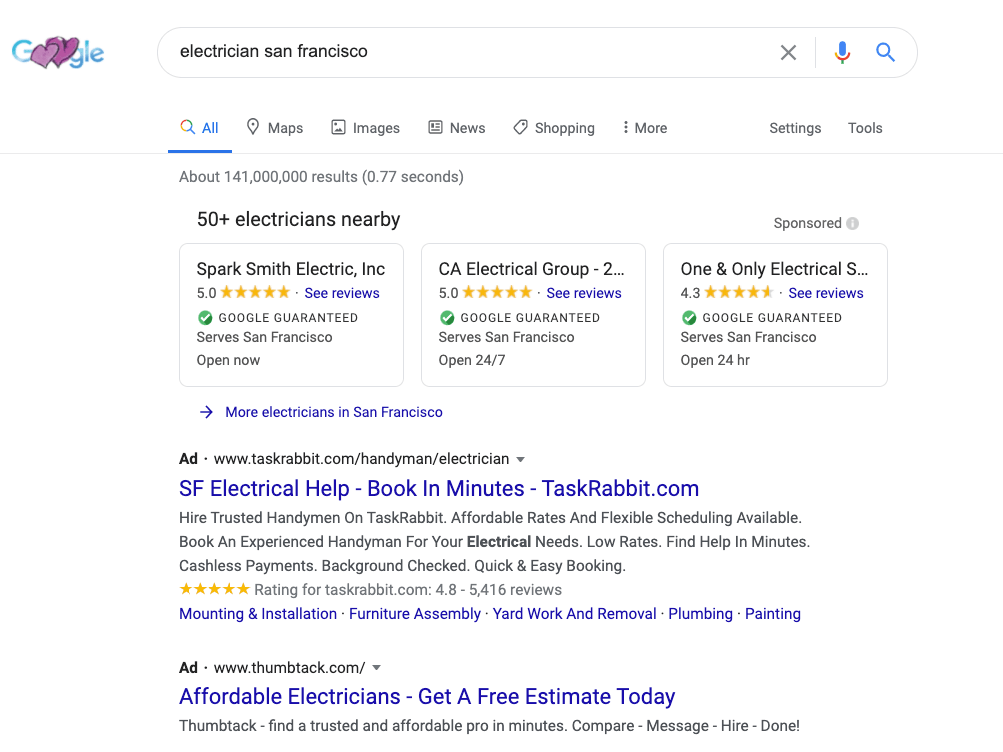
Task: Open More electricians in San Francisco
Action: coord(334,412)
